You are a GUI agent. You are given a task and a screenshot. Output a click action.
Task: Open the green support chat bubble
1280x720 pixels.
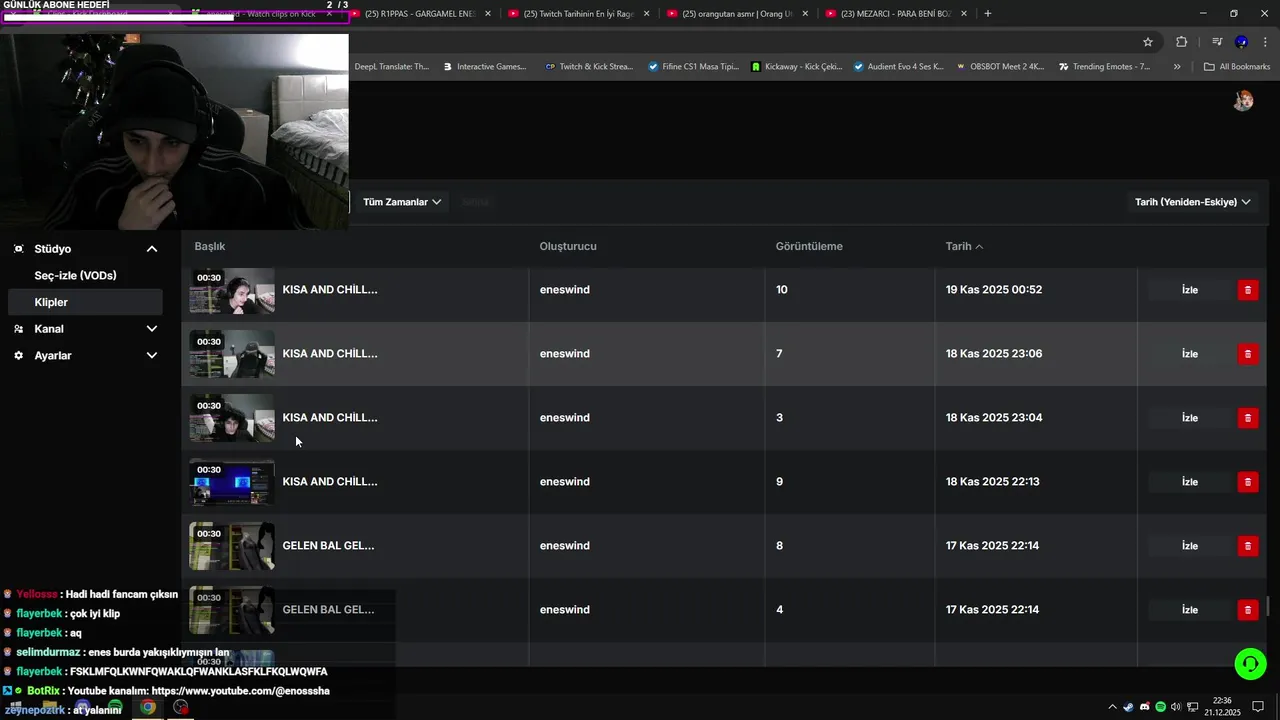1250,663
